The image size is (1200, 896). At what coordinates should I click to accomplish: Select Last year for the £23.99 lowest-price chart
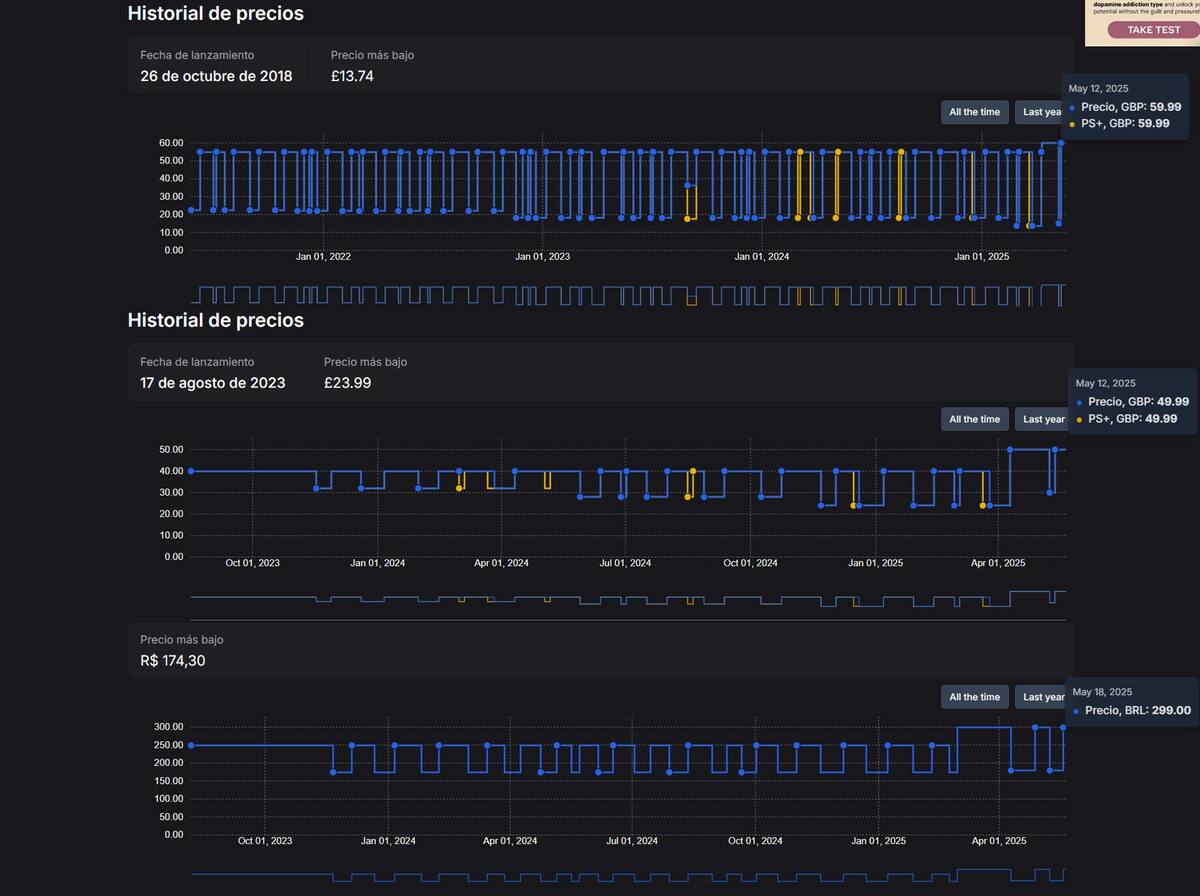point(1041,419)
